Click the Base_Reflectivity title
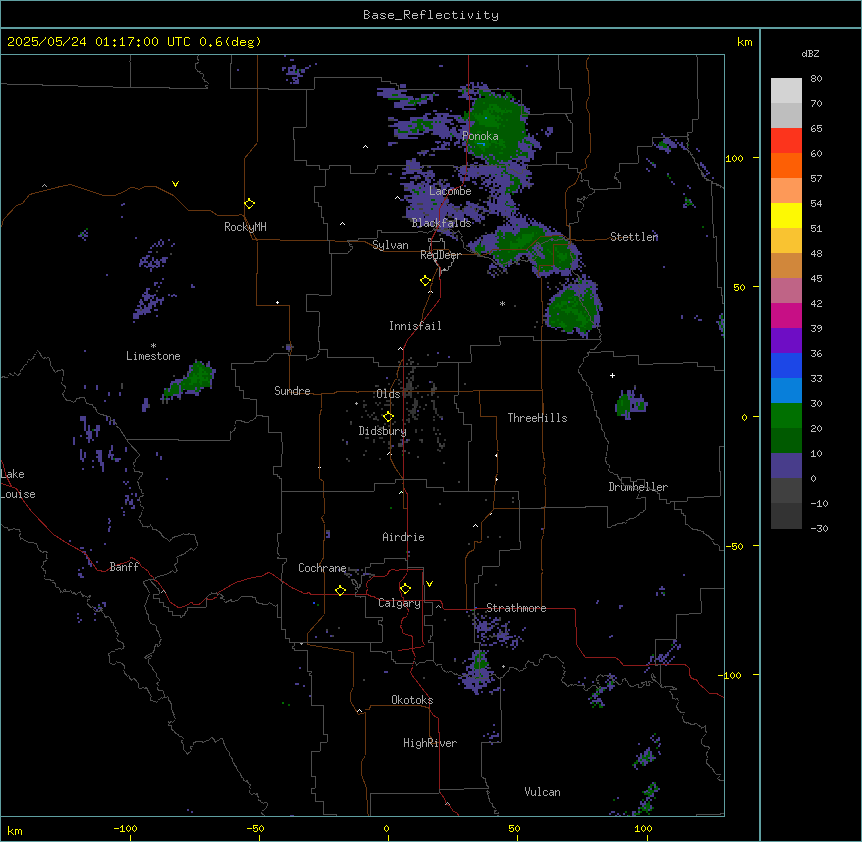The image size is (862, 842). pyautogui.click(x=431, y=15)
